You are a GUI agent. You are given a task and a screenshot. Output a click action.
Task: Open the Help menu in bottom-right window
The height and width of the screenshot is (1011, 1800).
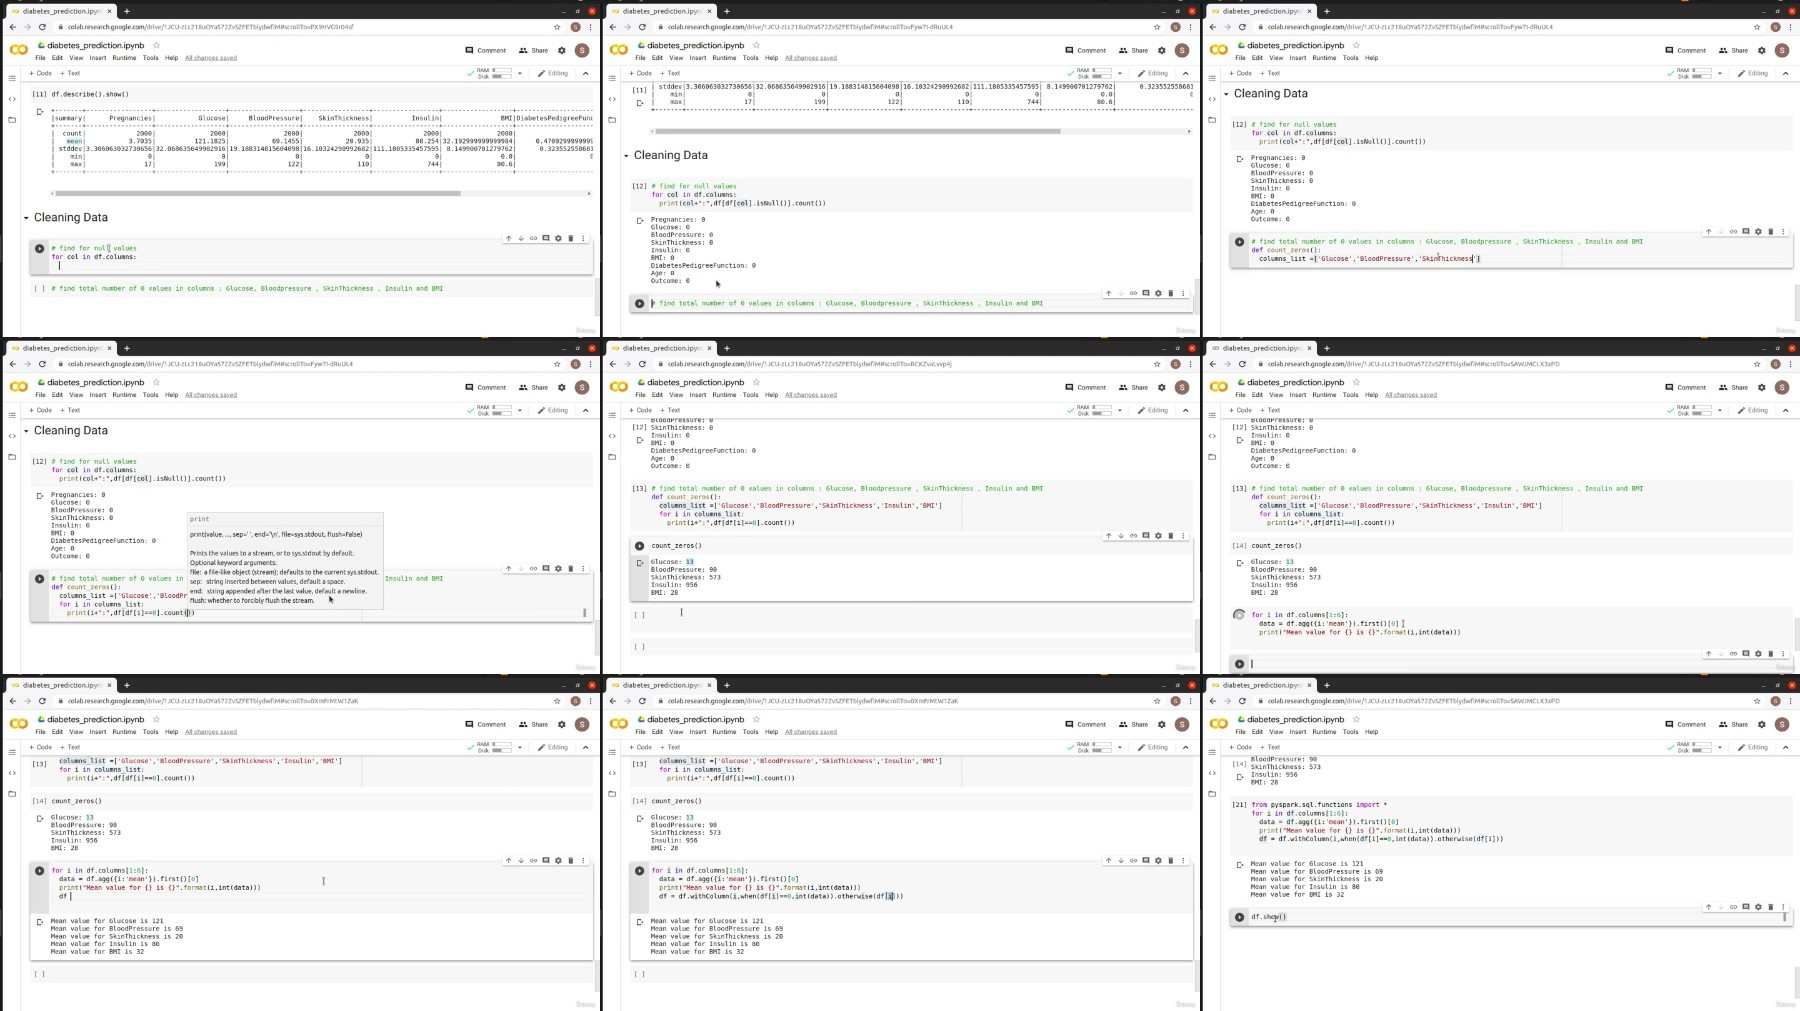pos(1371,732)
